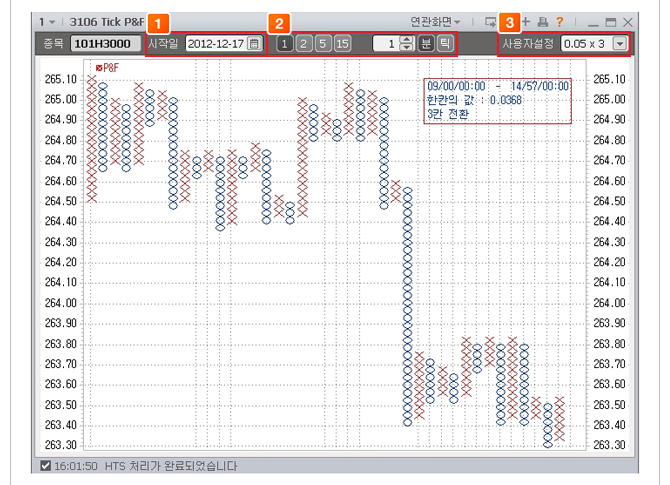The height and width of the screenshot is (485, 670).
Task: Open help with the question mark icon
Action: pyautogui.click(x=560, y=21)
